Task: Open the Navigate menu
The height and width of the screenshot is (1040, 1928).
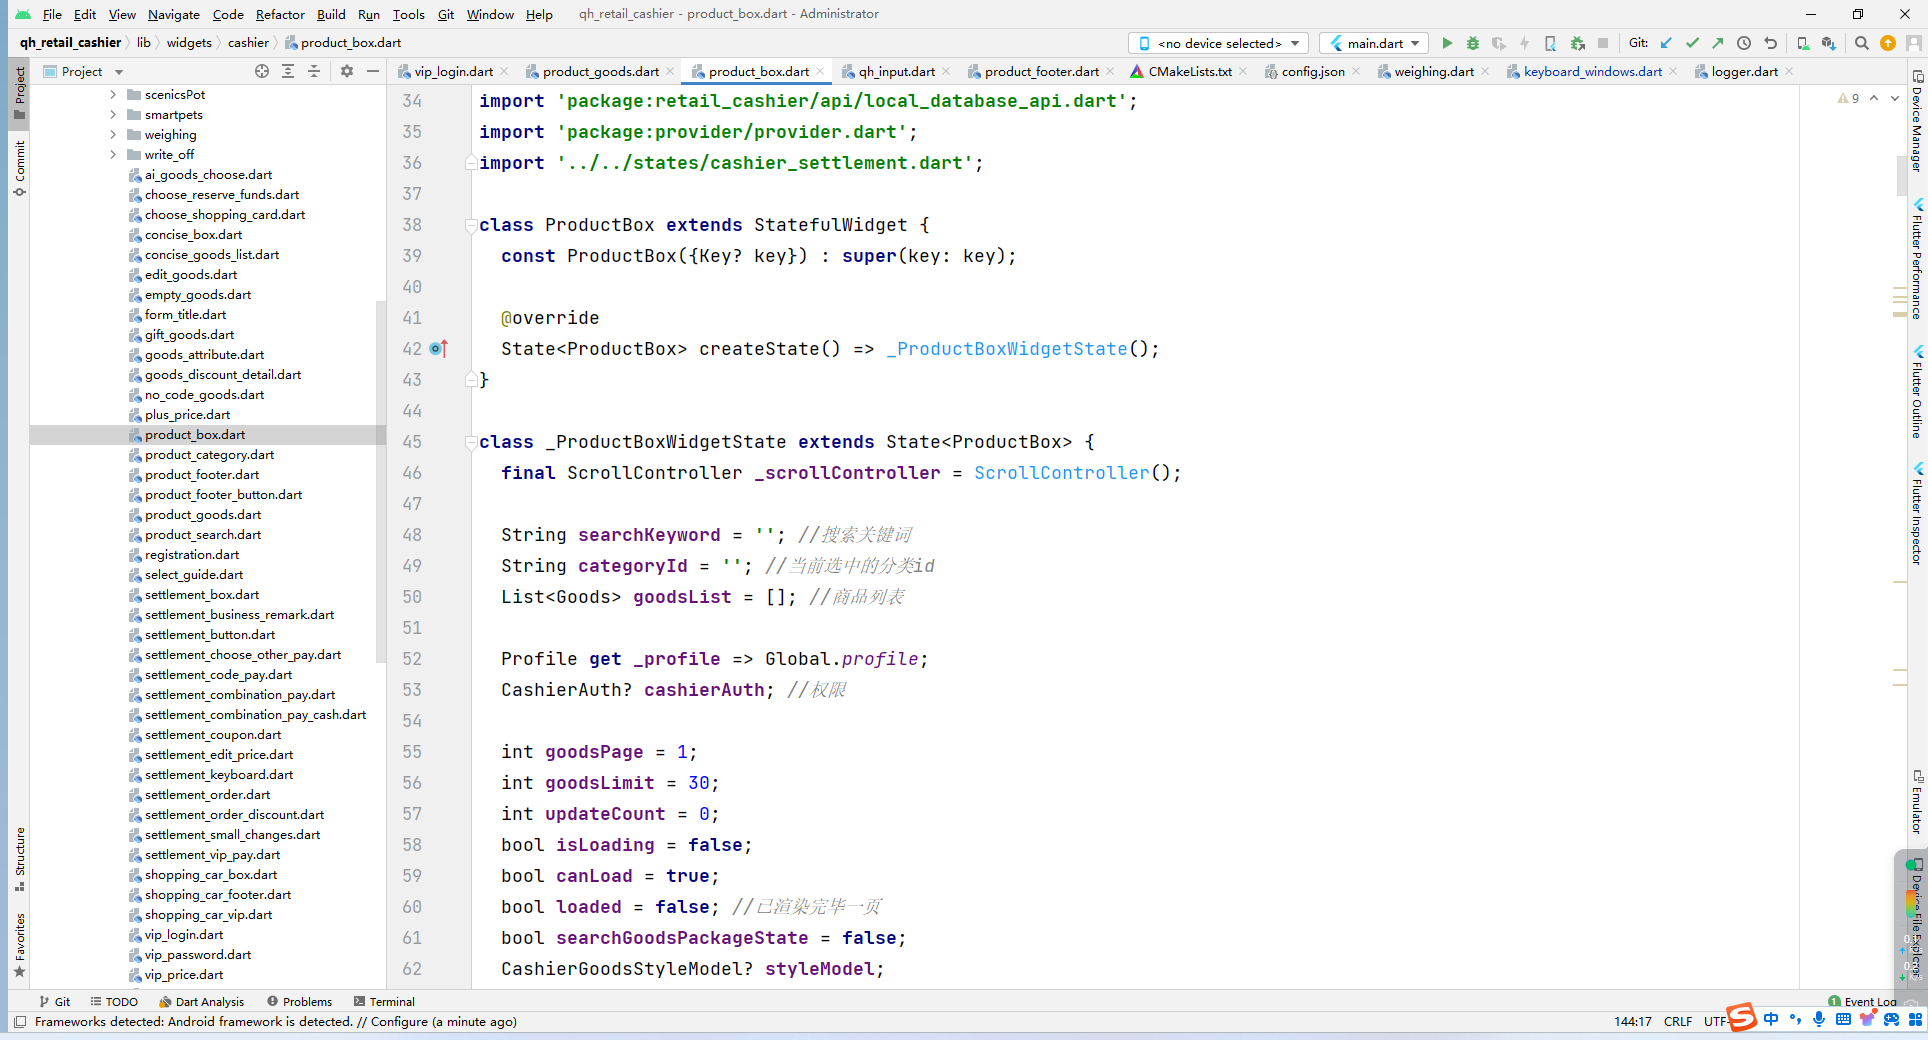Action: point(173,14)
